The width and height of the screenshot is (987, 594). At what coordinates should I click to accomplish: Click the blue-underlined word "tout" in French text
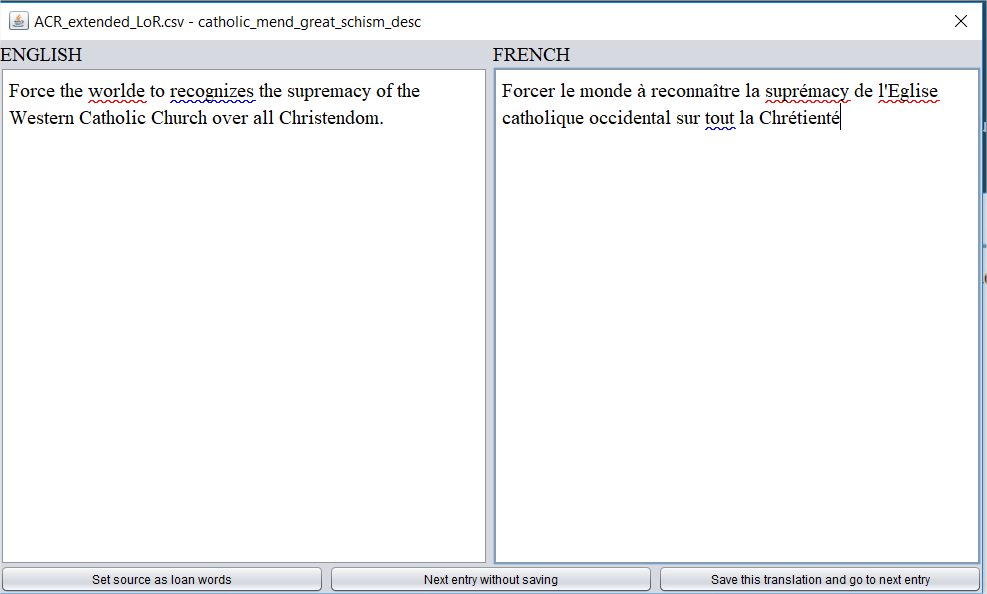point(719,119)
